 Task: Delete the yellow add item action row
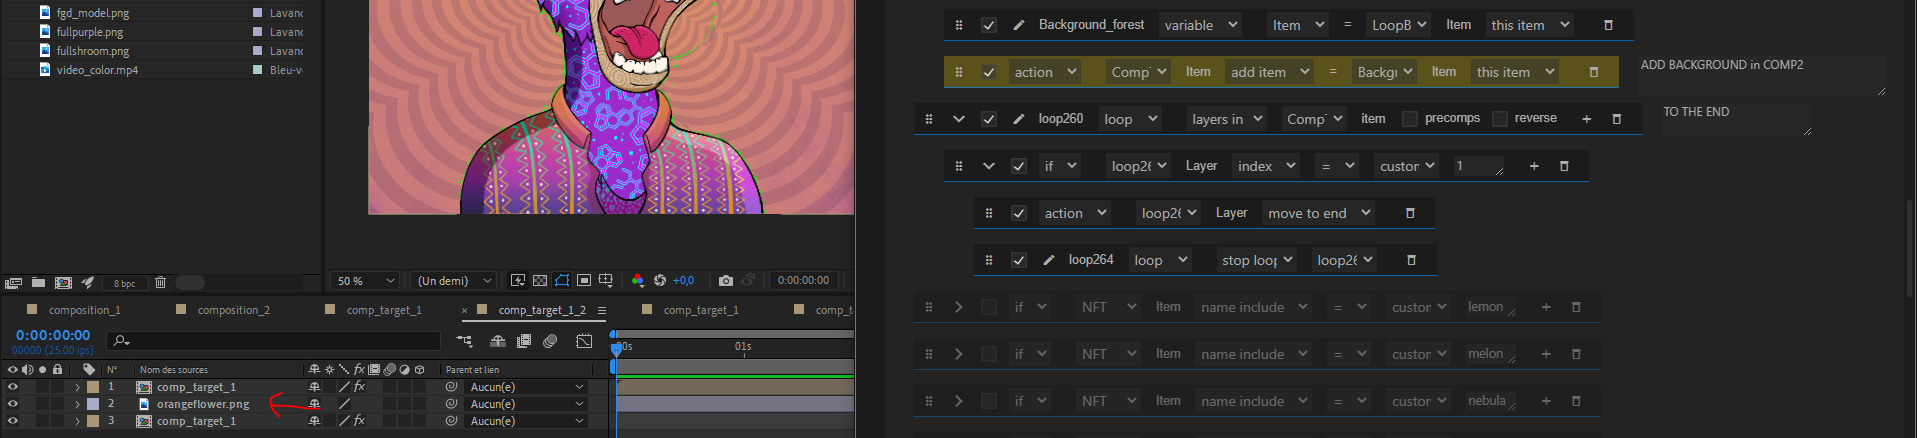click(1594, 72)
